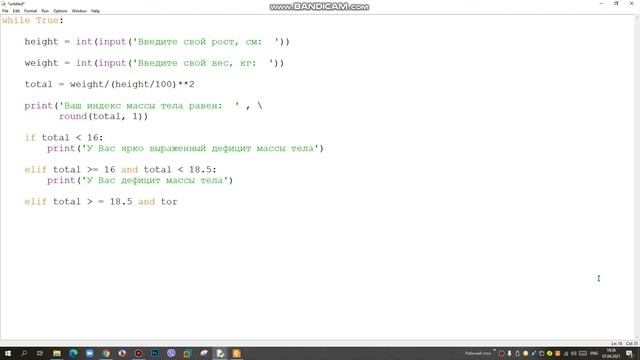Screen dimensions: 640x360
Task: Click the 'while True:' line
Action: (33, 20)
